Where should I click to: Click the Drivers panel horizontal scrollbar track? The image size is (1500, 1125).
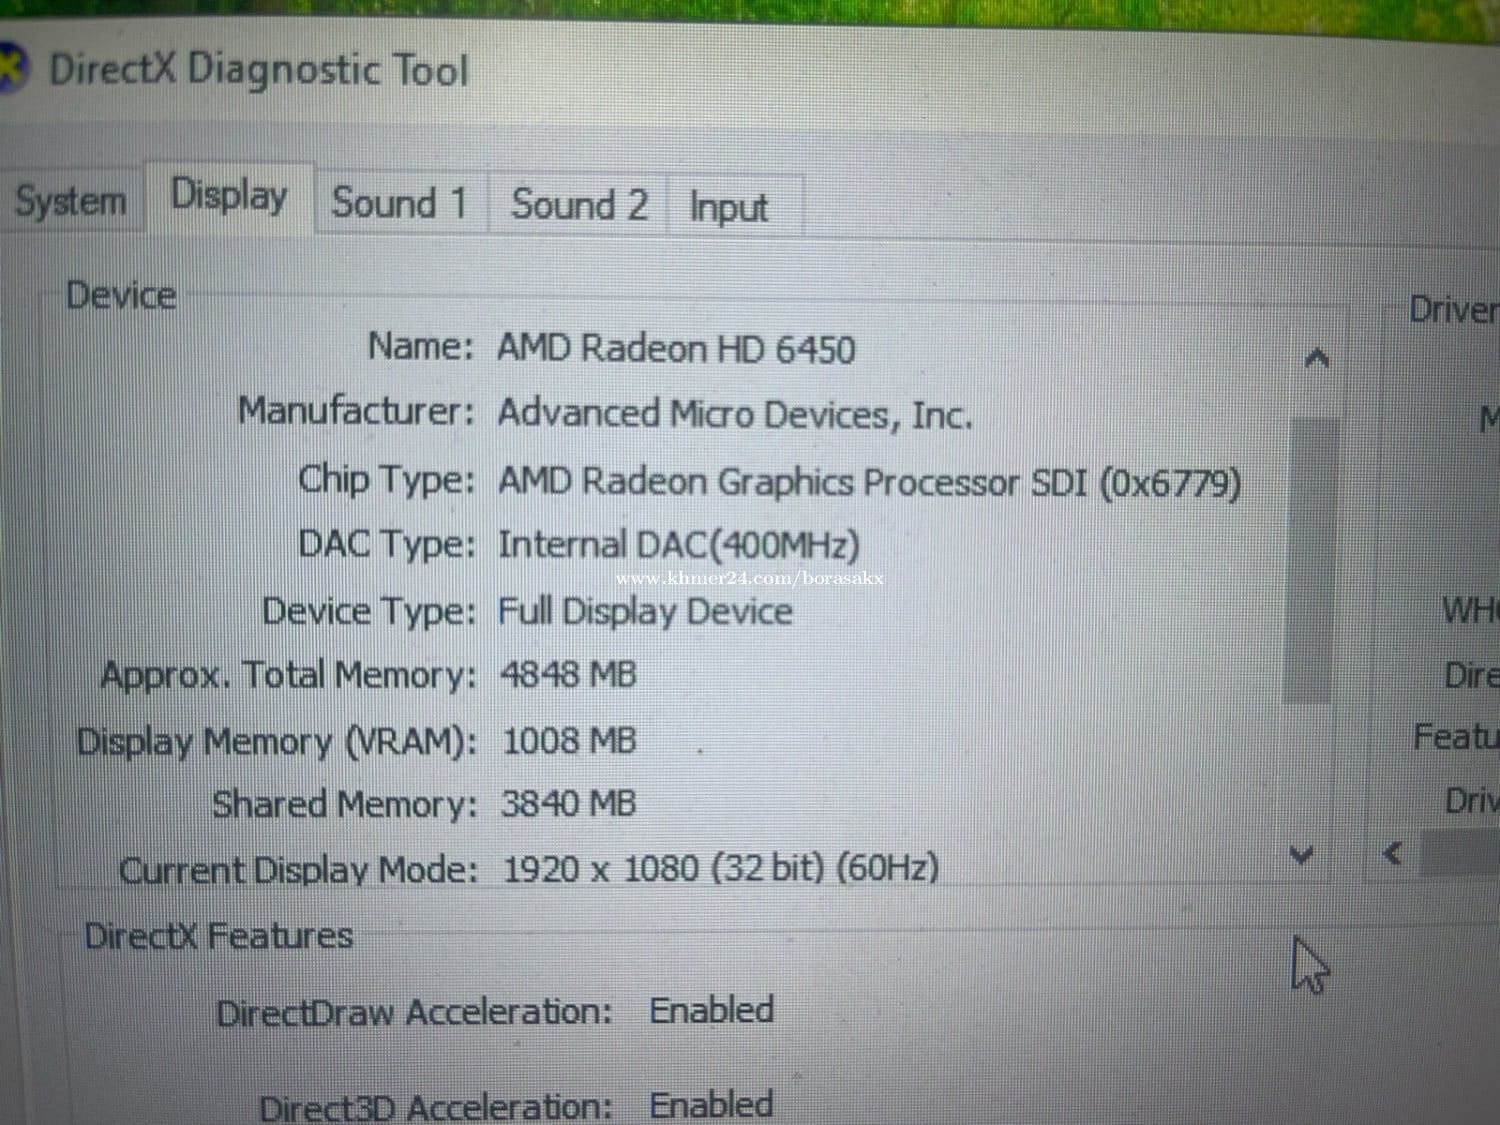pos(1460,855)
